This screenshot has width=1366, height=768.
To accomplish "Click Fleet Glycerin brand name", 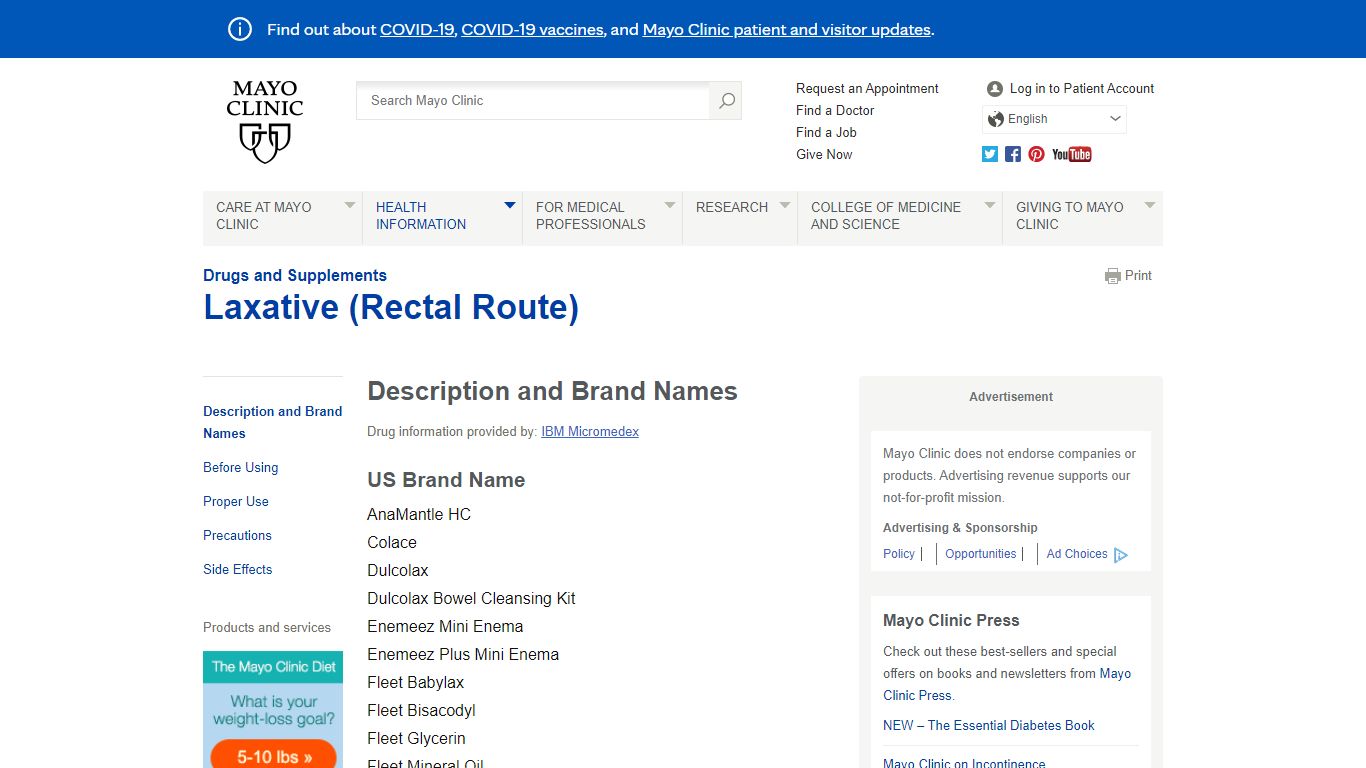I will [x=416, y=739].
